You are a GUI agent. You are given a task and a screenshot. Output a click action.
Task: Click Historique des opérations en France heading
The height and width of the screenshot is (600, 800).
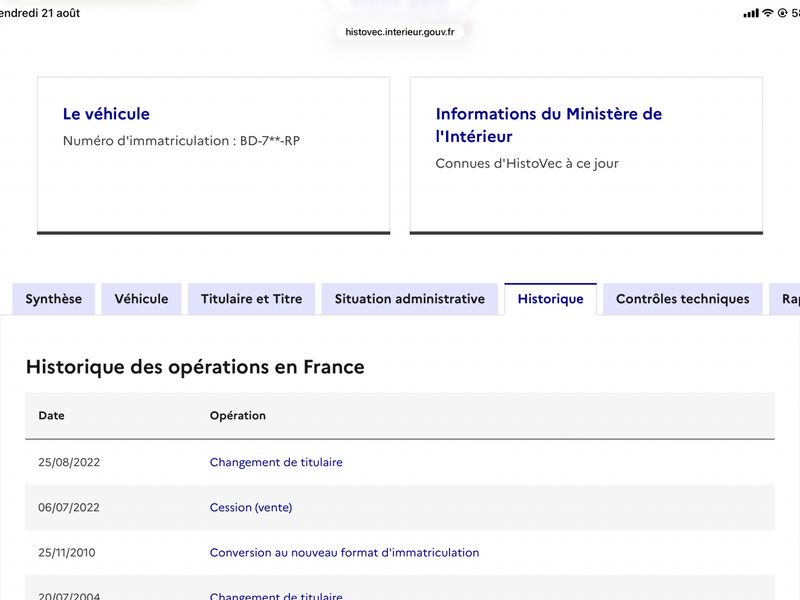point(195,367)
